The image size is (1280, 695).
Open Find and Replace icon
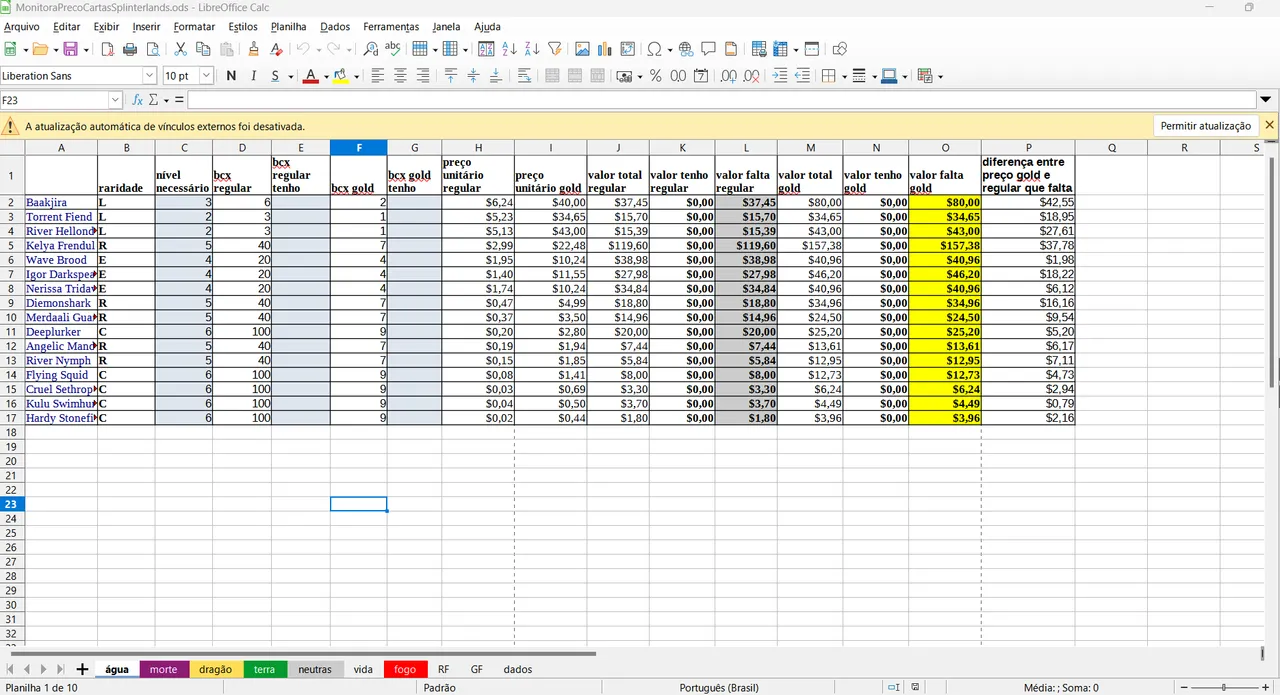[x=370, y=49]
